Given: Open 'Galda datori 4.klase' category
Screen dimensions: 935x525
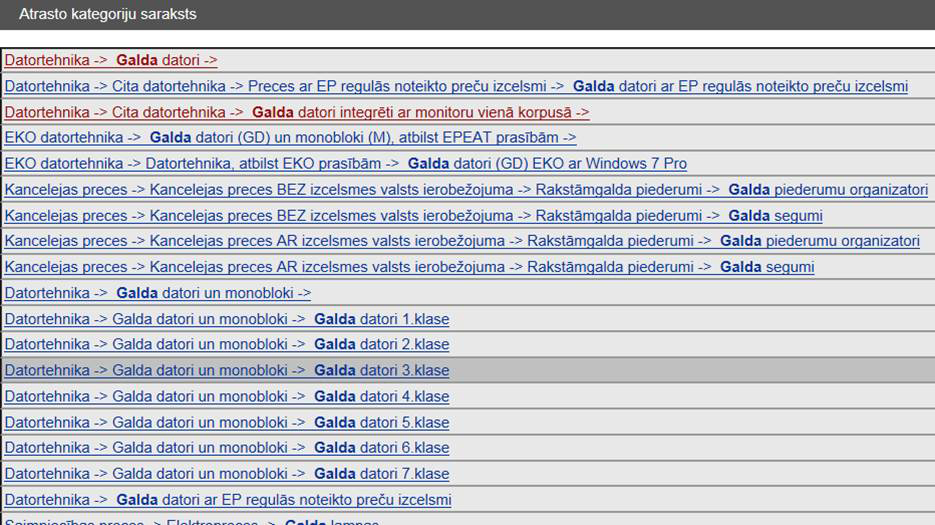Looking at the screenshot, I should pyautogui.click(x=227, y=397).
